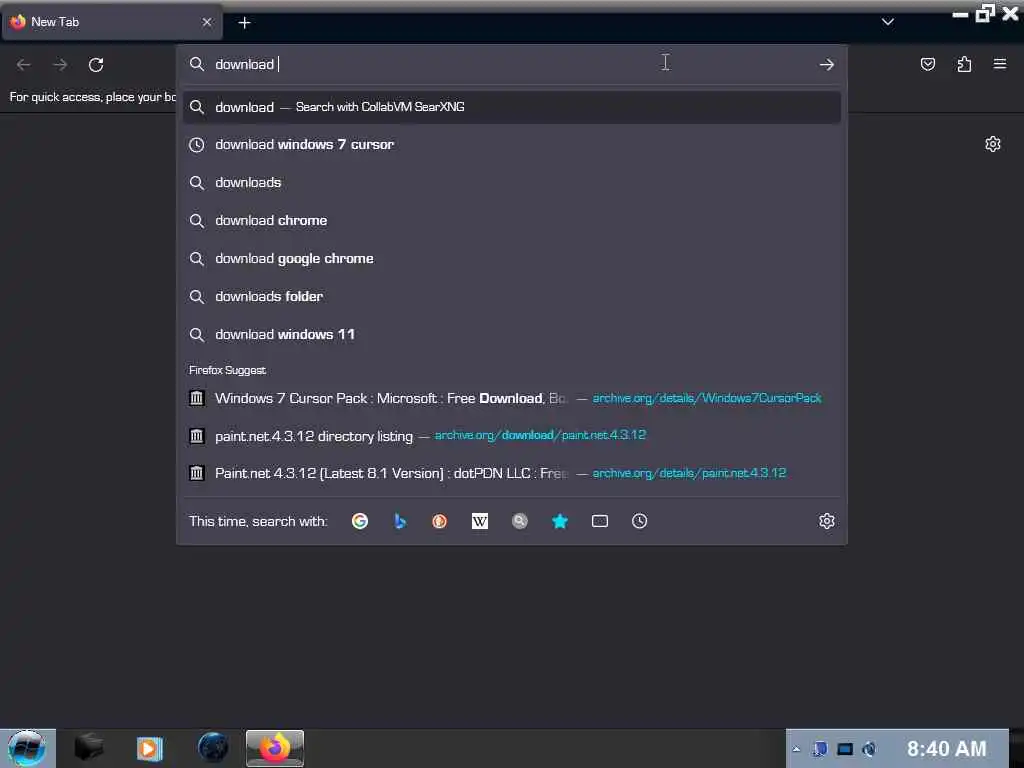Open a new tab with the plus button

coord(244,23)
